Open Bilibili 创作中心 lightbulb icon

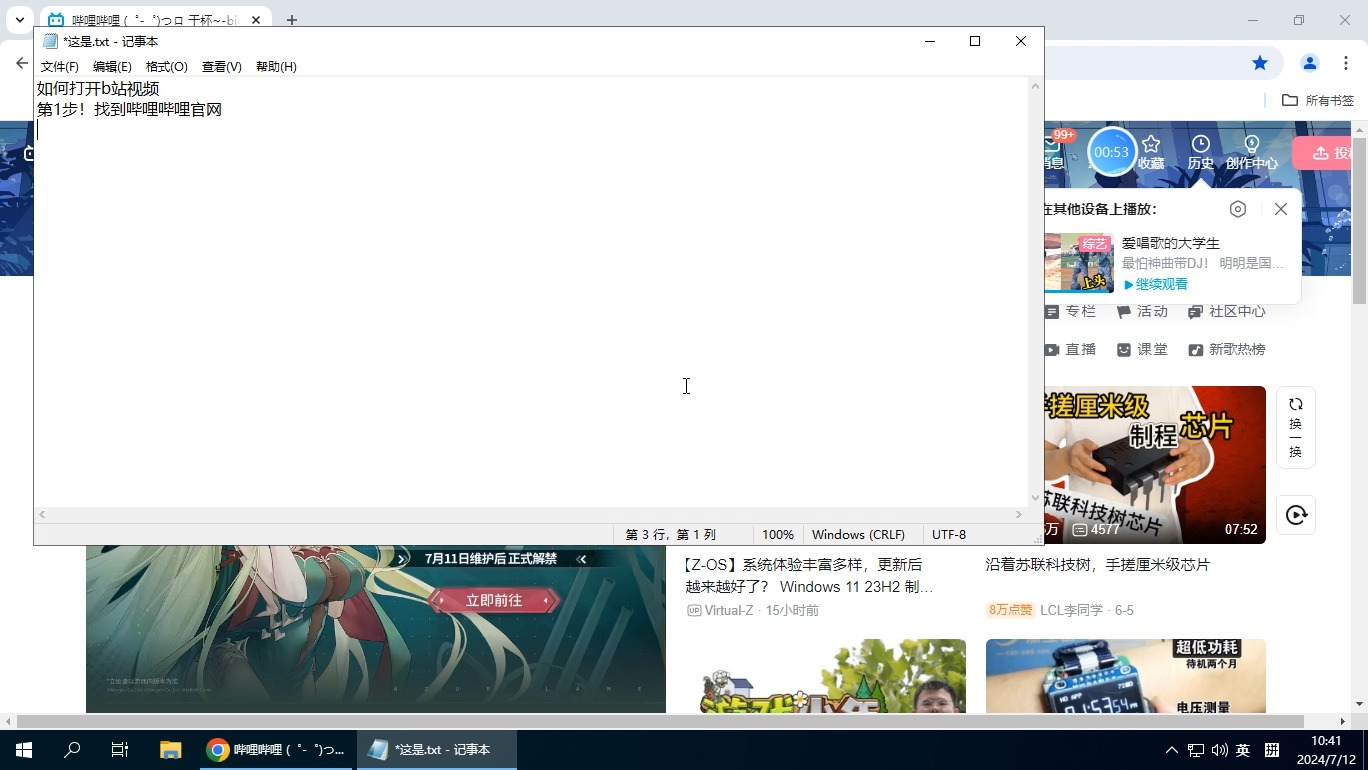click(x=1251, y=153)
